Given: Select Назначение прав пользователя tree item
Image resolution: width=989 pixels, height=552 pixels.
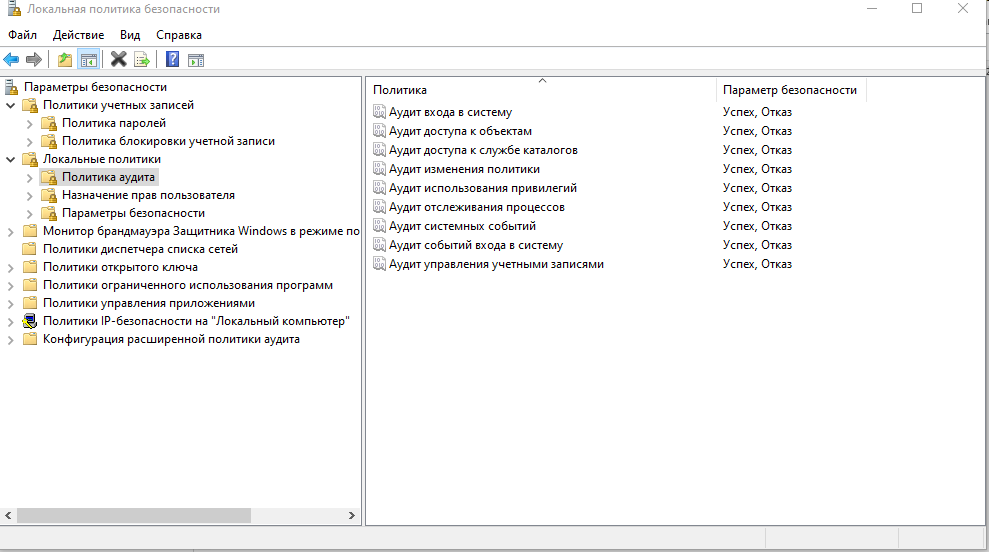Looking at the screenshot, I should pyautogui.click(x=148, y=195).
